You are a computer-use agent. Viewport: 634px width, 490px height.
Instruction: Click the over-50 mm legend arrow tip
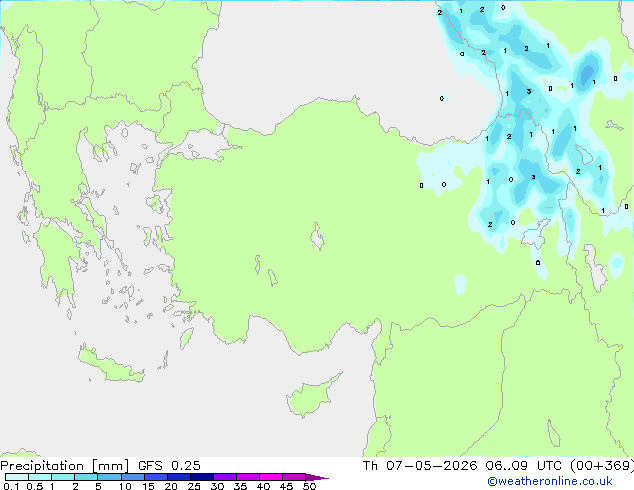tap(317, 477)
